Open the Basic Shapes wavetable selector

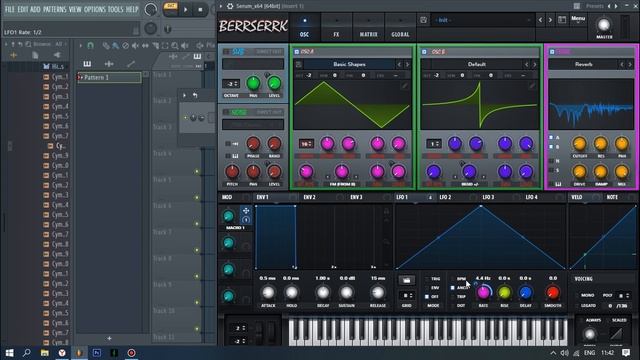tap(349, 64)
